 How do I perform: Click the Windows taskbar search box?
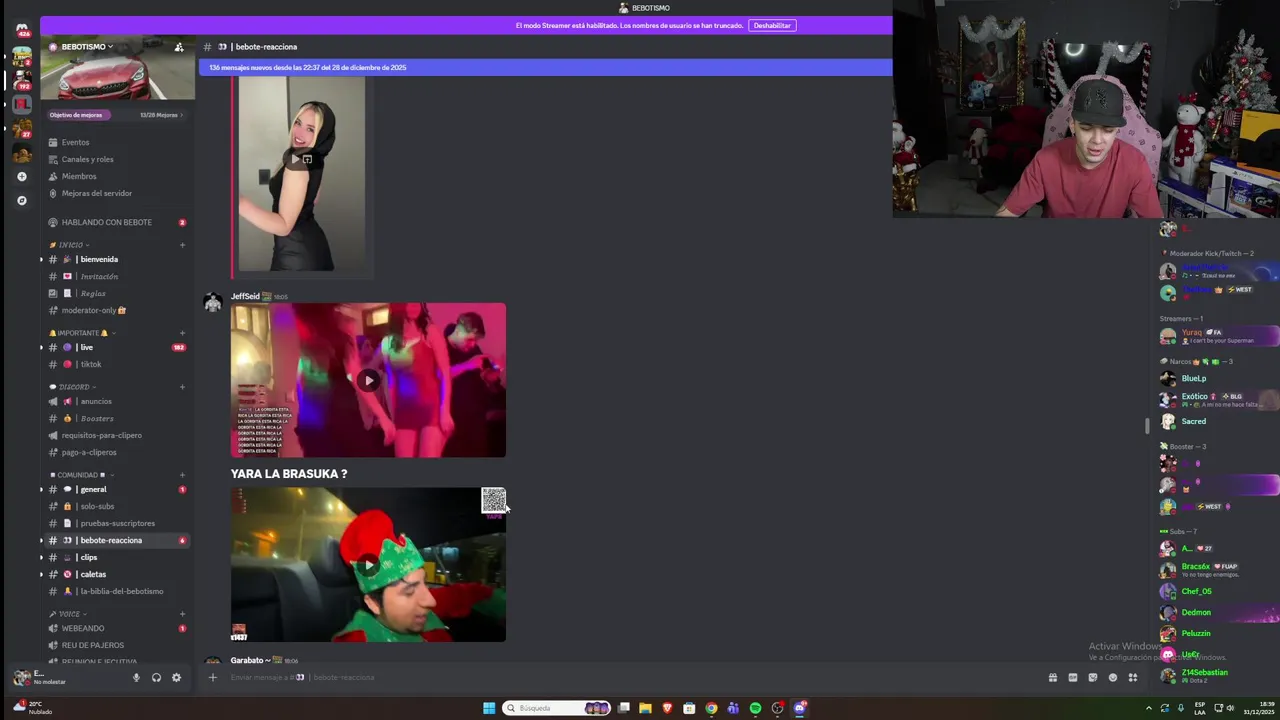pos(557,708)
